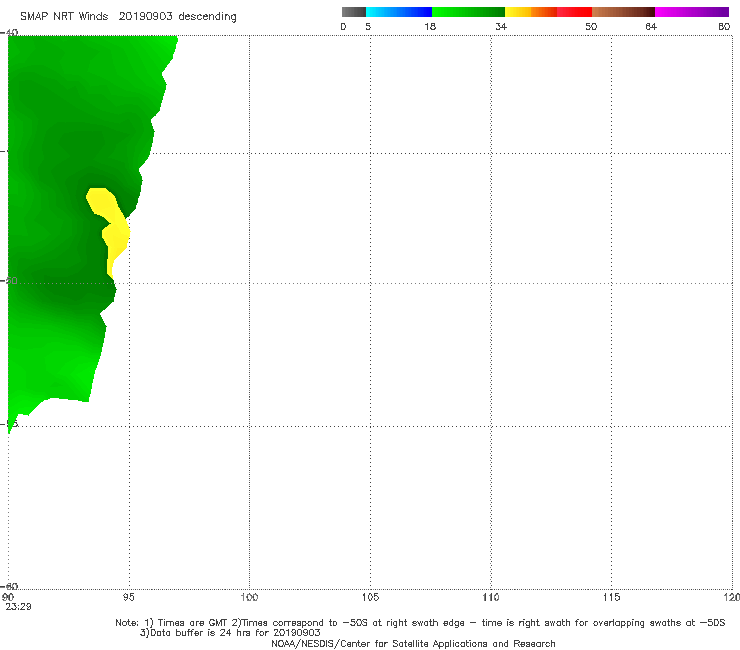Screen dimensions: 740x650
Task: Click the red segment of the color bar
Action: [x=574, y=12]
